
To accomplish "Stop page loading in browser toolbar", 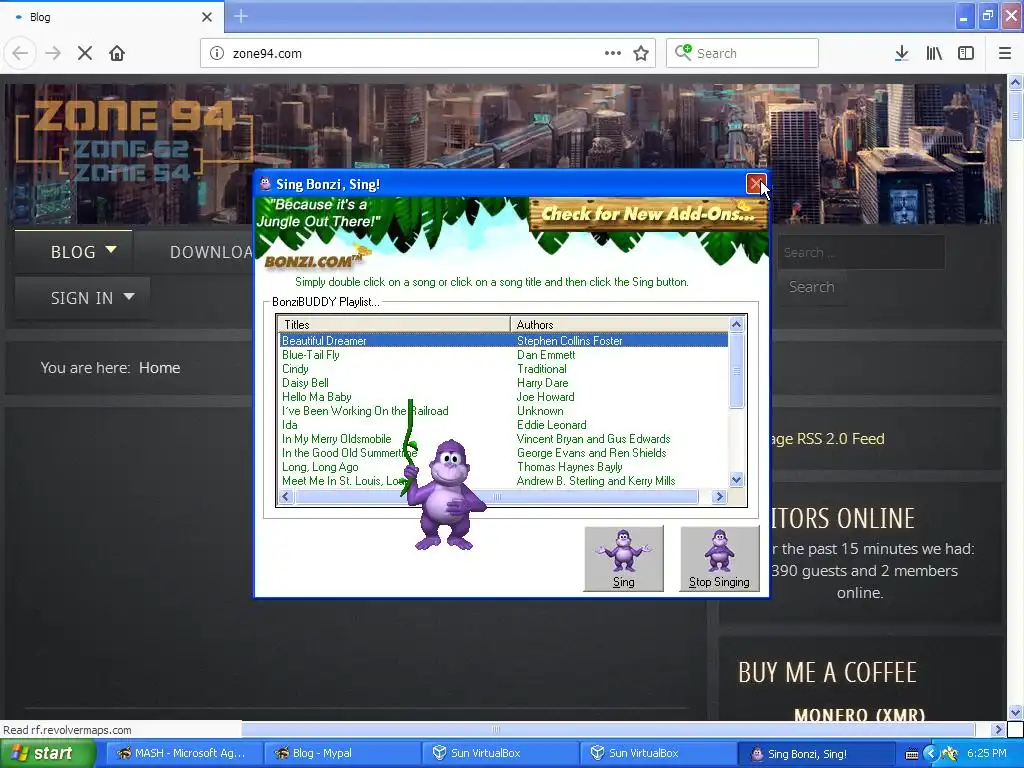I will pyautogui.click(x=85, y=54).
